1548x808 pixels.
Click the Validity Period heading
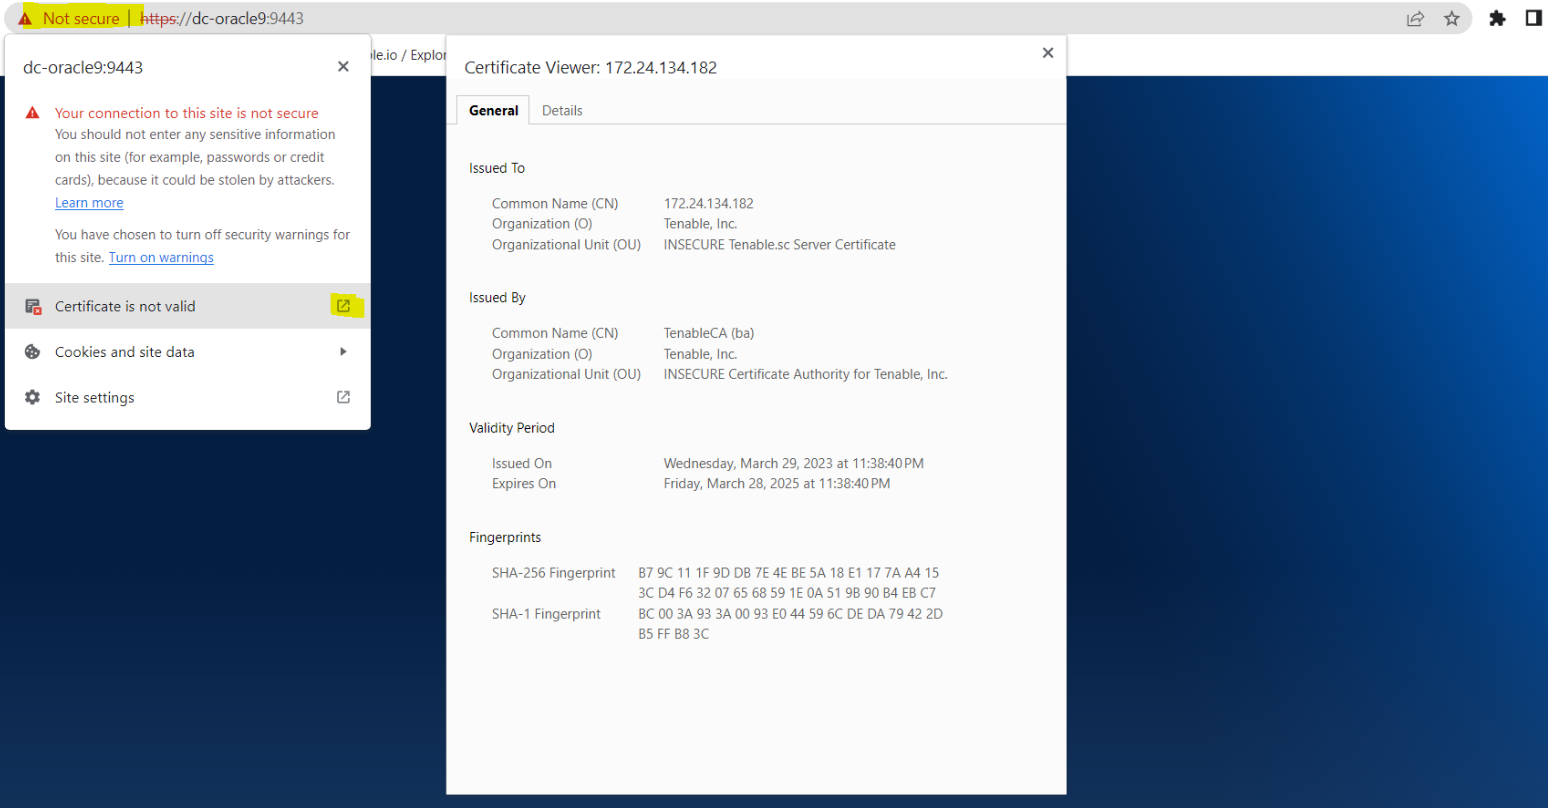(x=512, y=427)
